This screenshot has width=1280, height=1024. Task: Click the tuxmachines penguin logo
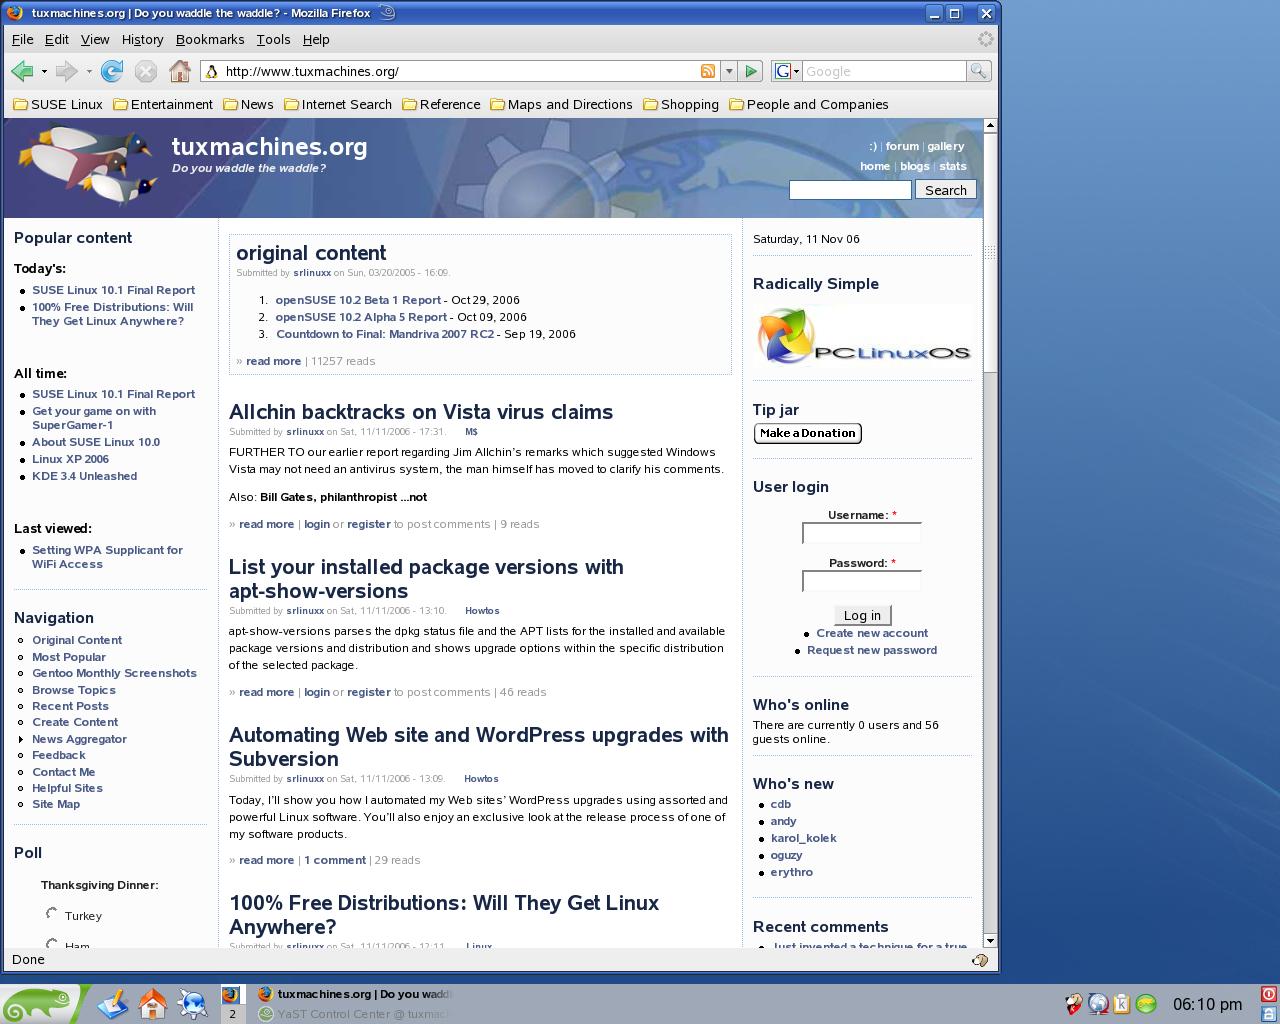89,165
